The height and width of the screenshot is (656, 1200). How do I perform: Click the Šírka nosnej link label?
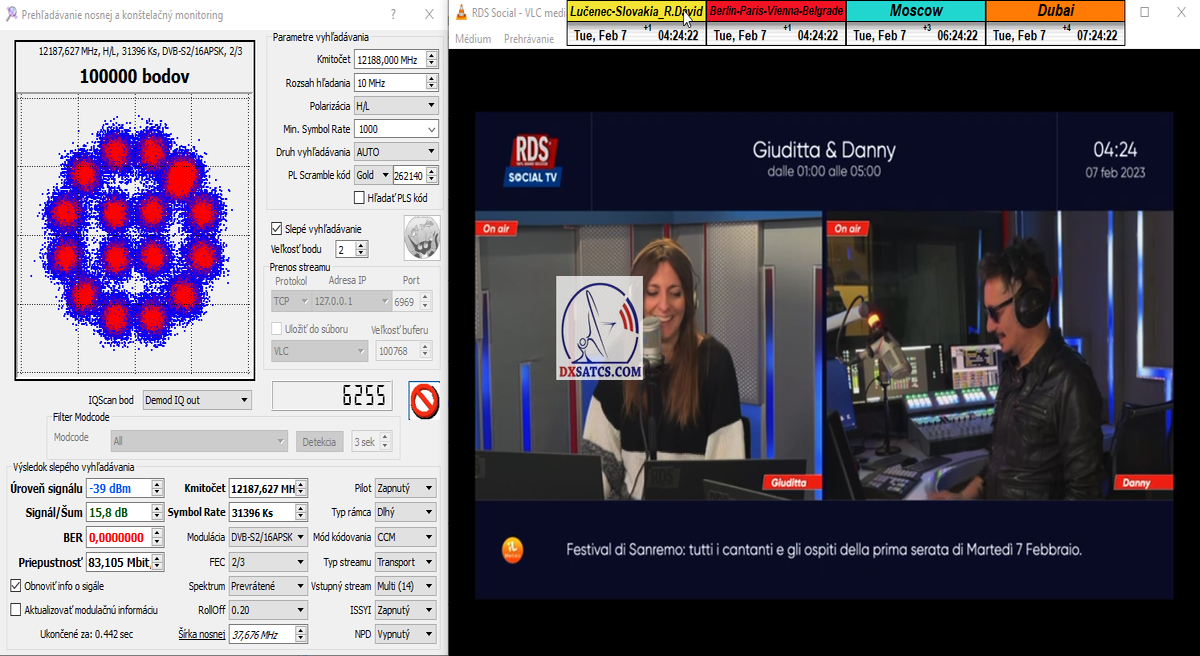[x=202, y=634]
